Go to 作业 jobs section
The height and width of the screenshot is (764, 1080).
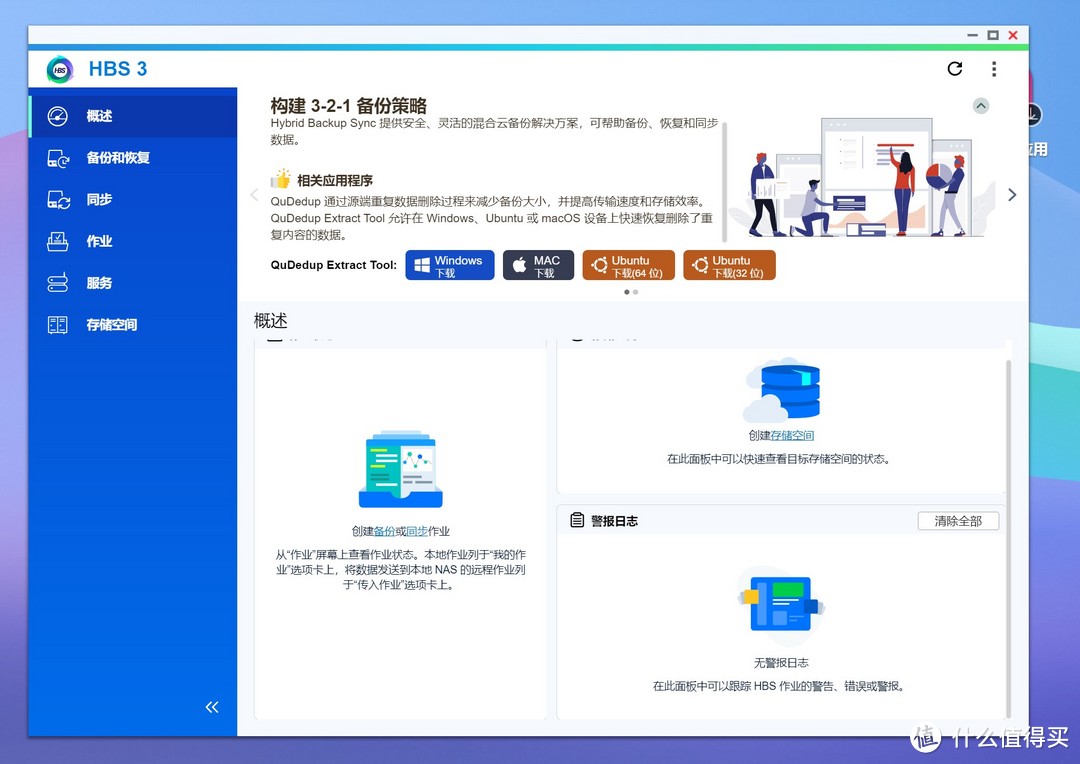tap(133, 241)
